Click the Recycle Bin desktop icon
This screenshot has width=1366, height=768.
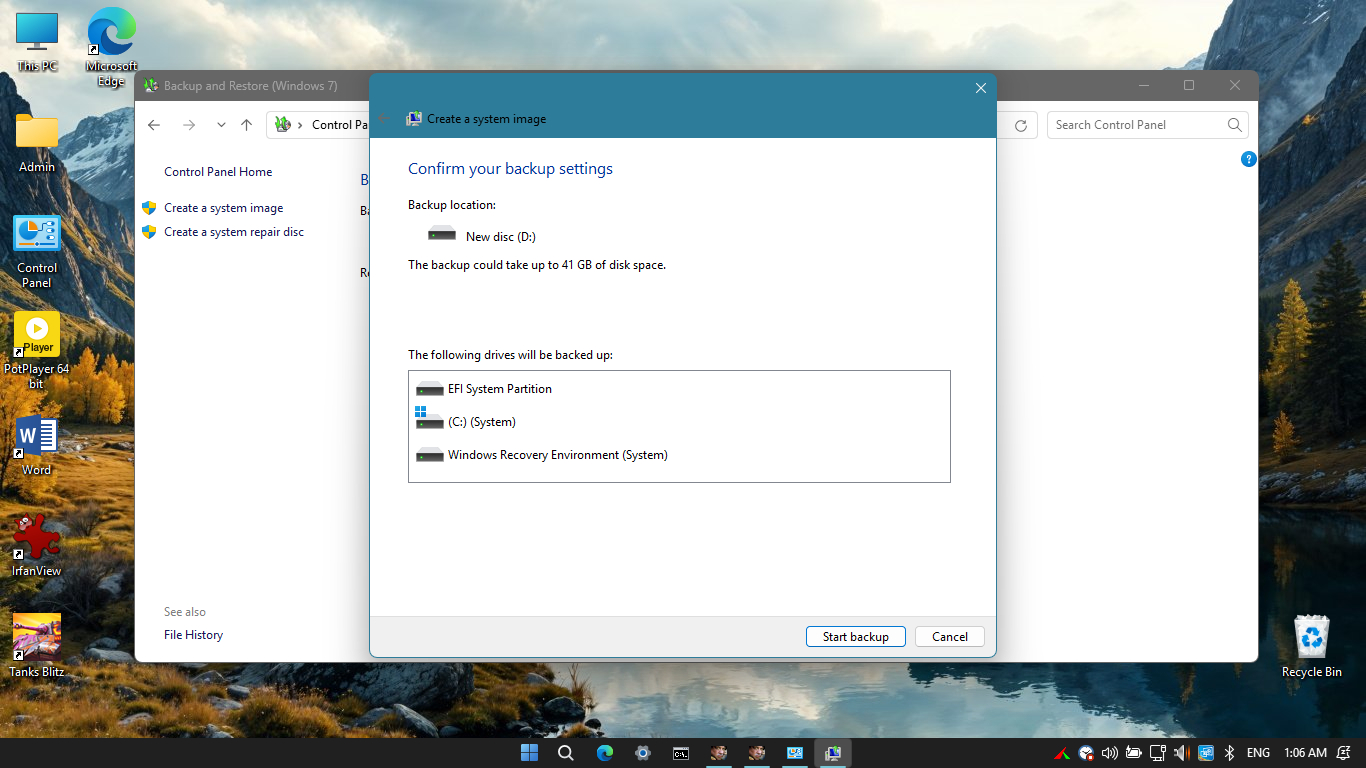click(1311, 645)
